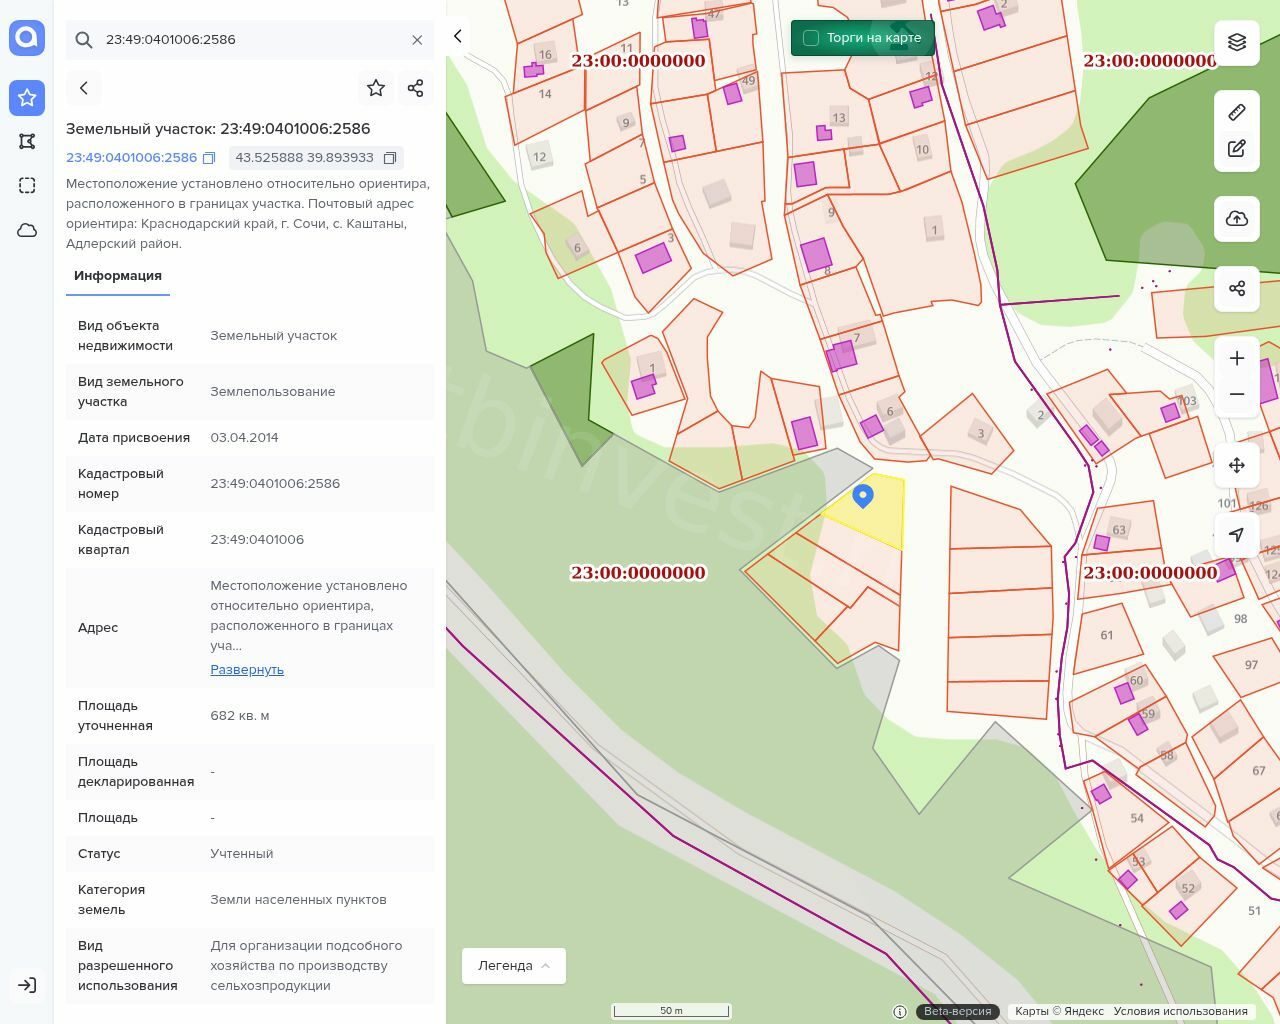Screen dimensions: 1280x1024
Task: Clear the search field text
Action: pos(417,40)
